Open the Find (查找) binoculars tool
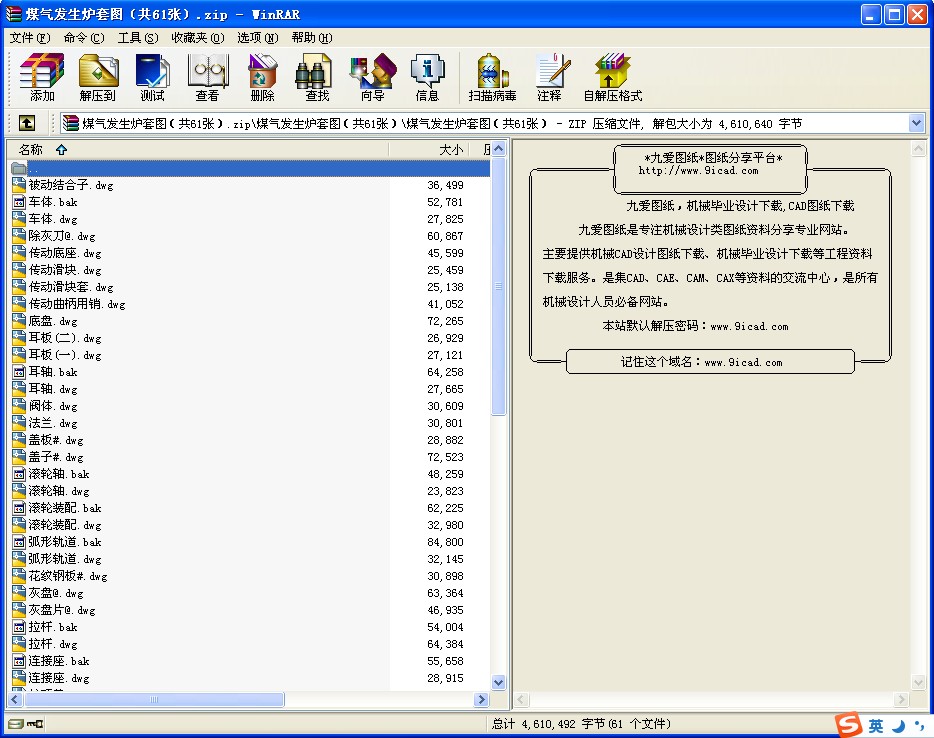Viewport: 934px width, 738px height. (317, 78)
